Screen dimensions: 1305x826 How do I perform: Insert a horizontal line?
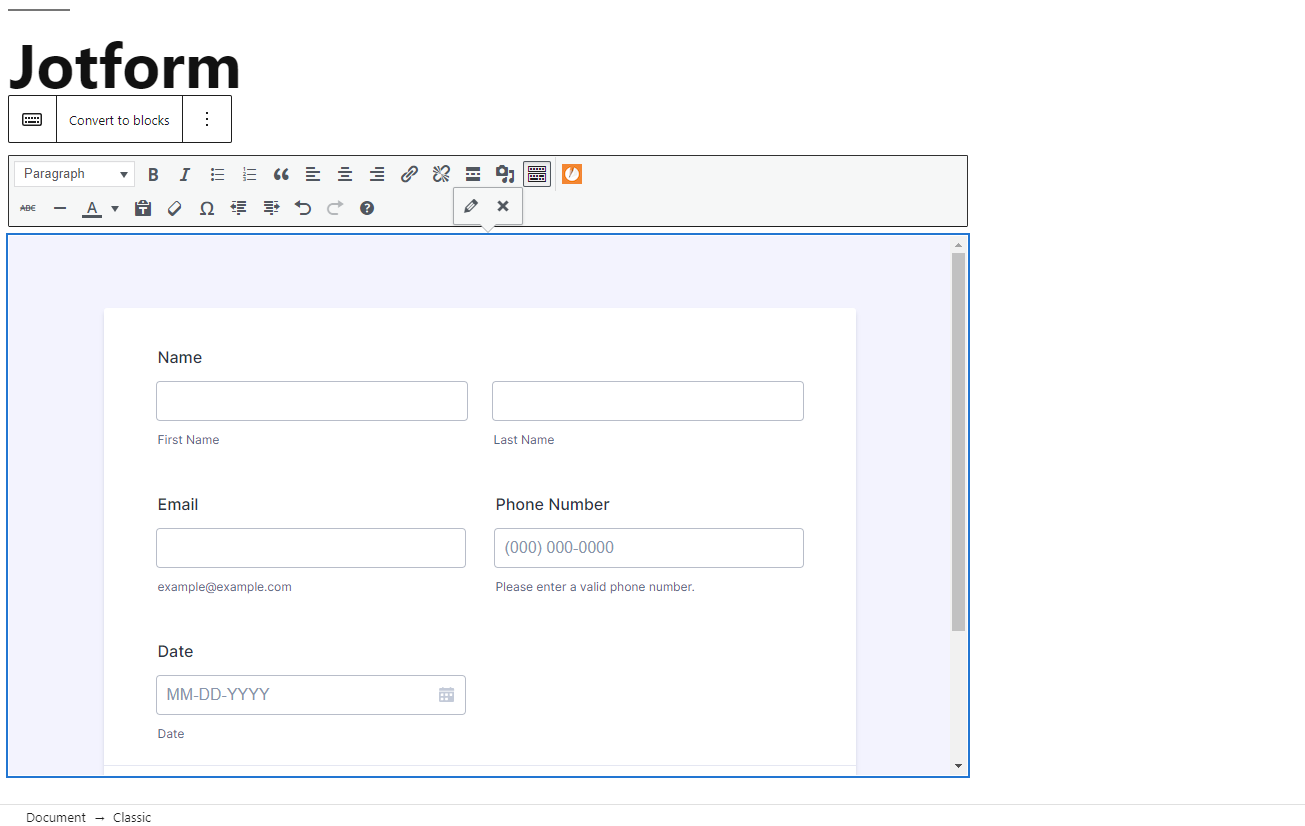[x=60, y=208]
